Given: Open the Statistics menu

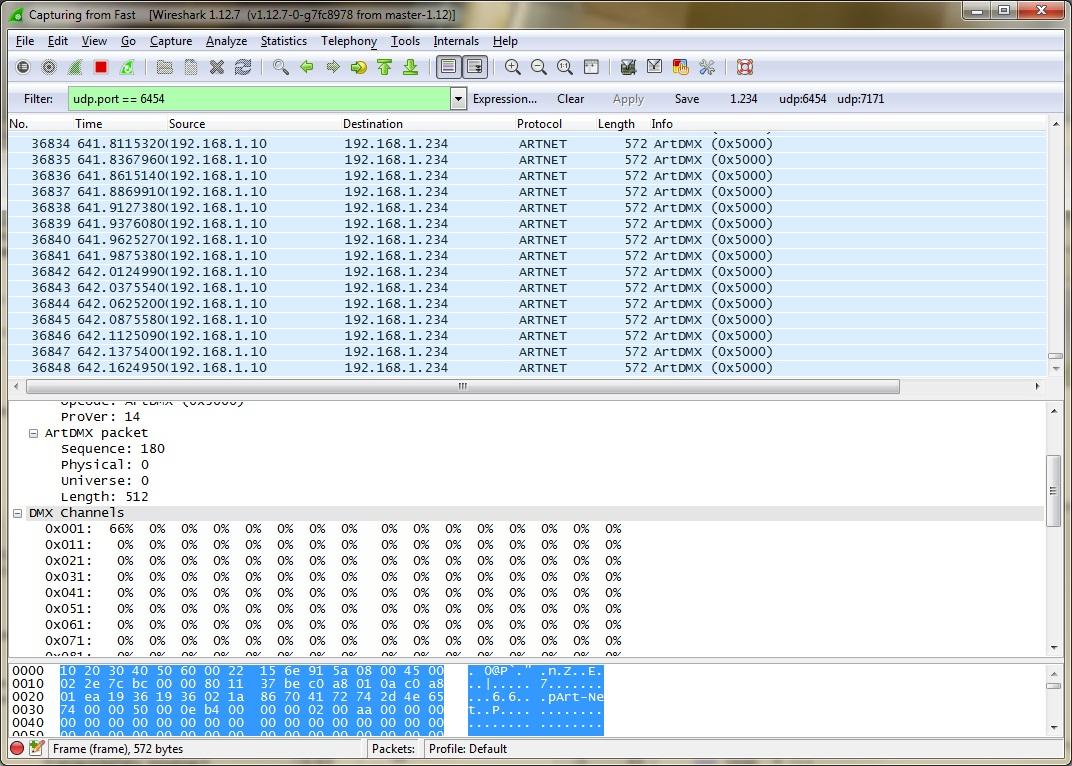Looking at the screenshot, I should tap(284, 41).
